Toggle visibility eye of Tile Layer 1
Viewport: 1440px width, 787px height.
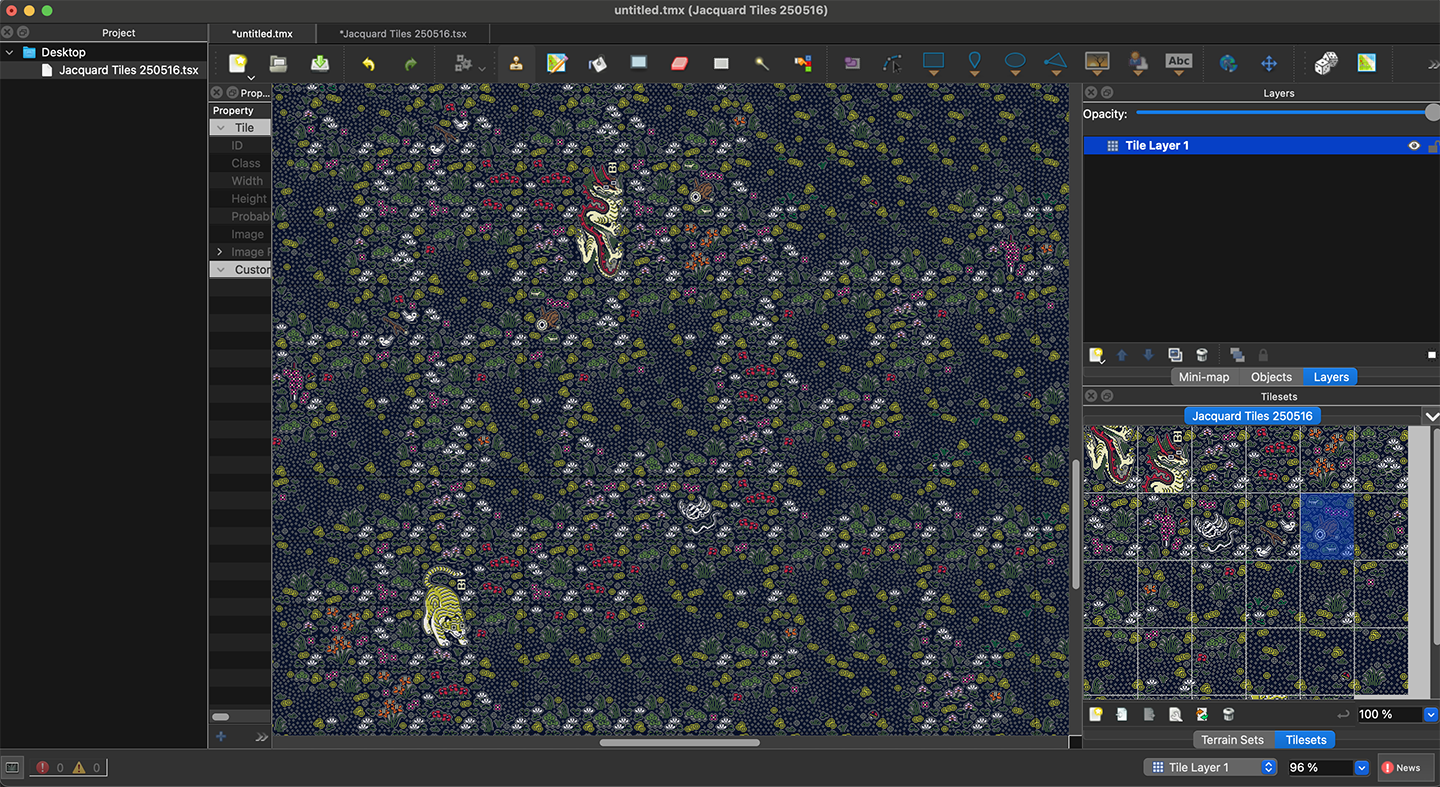[1414, 146]
